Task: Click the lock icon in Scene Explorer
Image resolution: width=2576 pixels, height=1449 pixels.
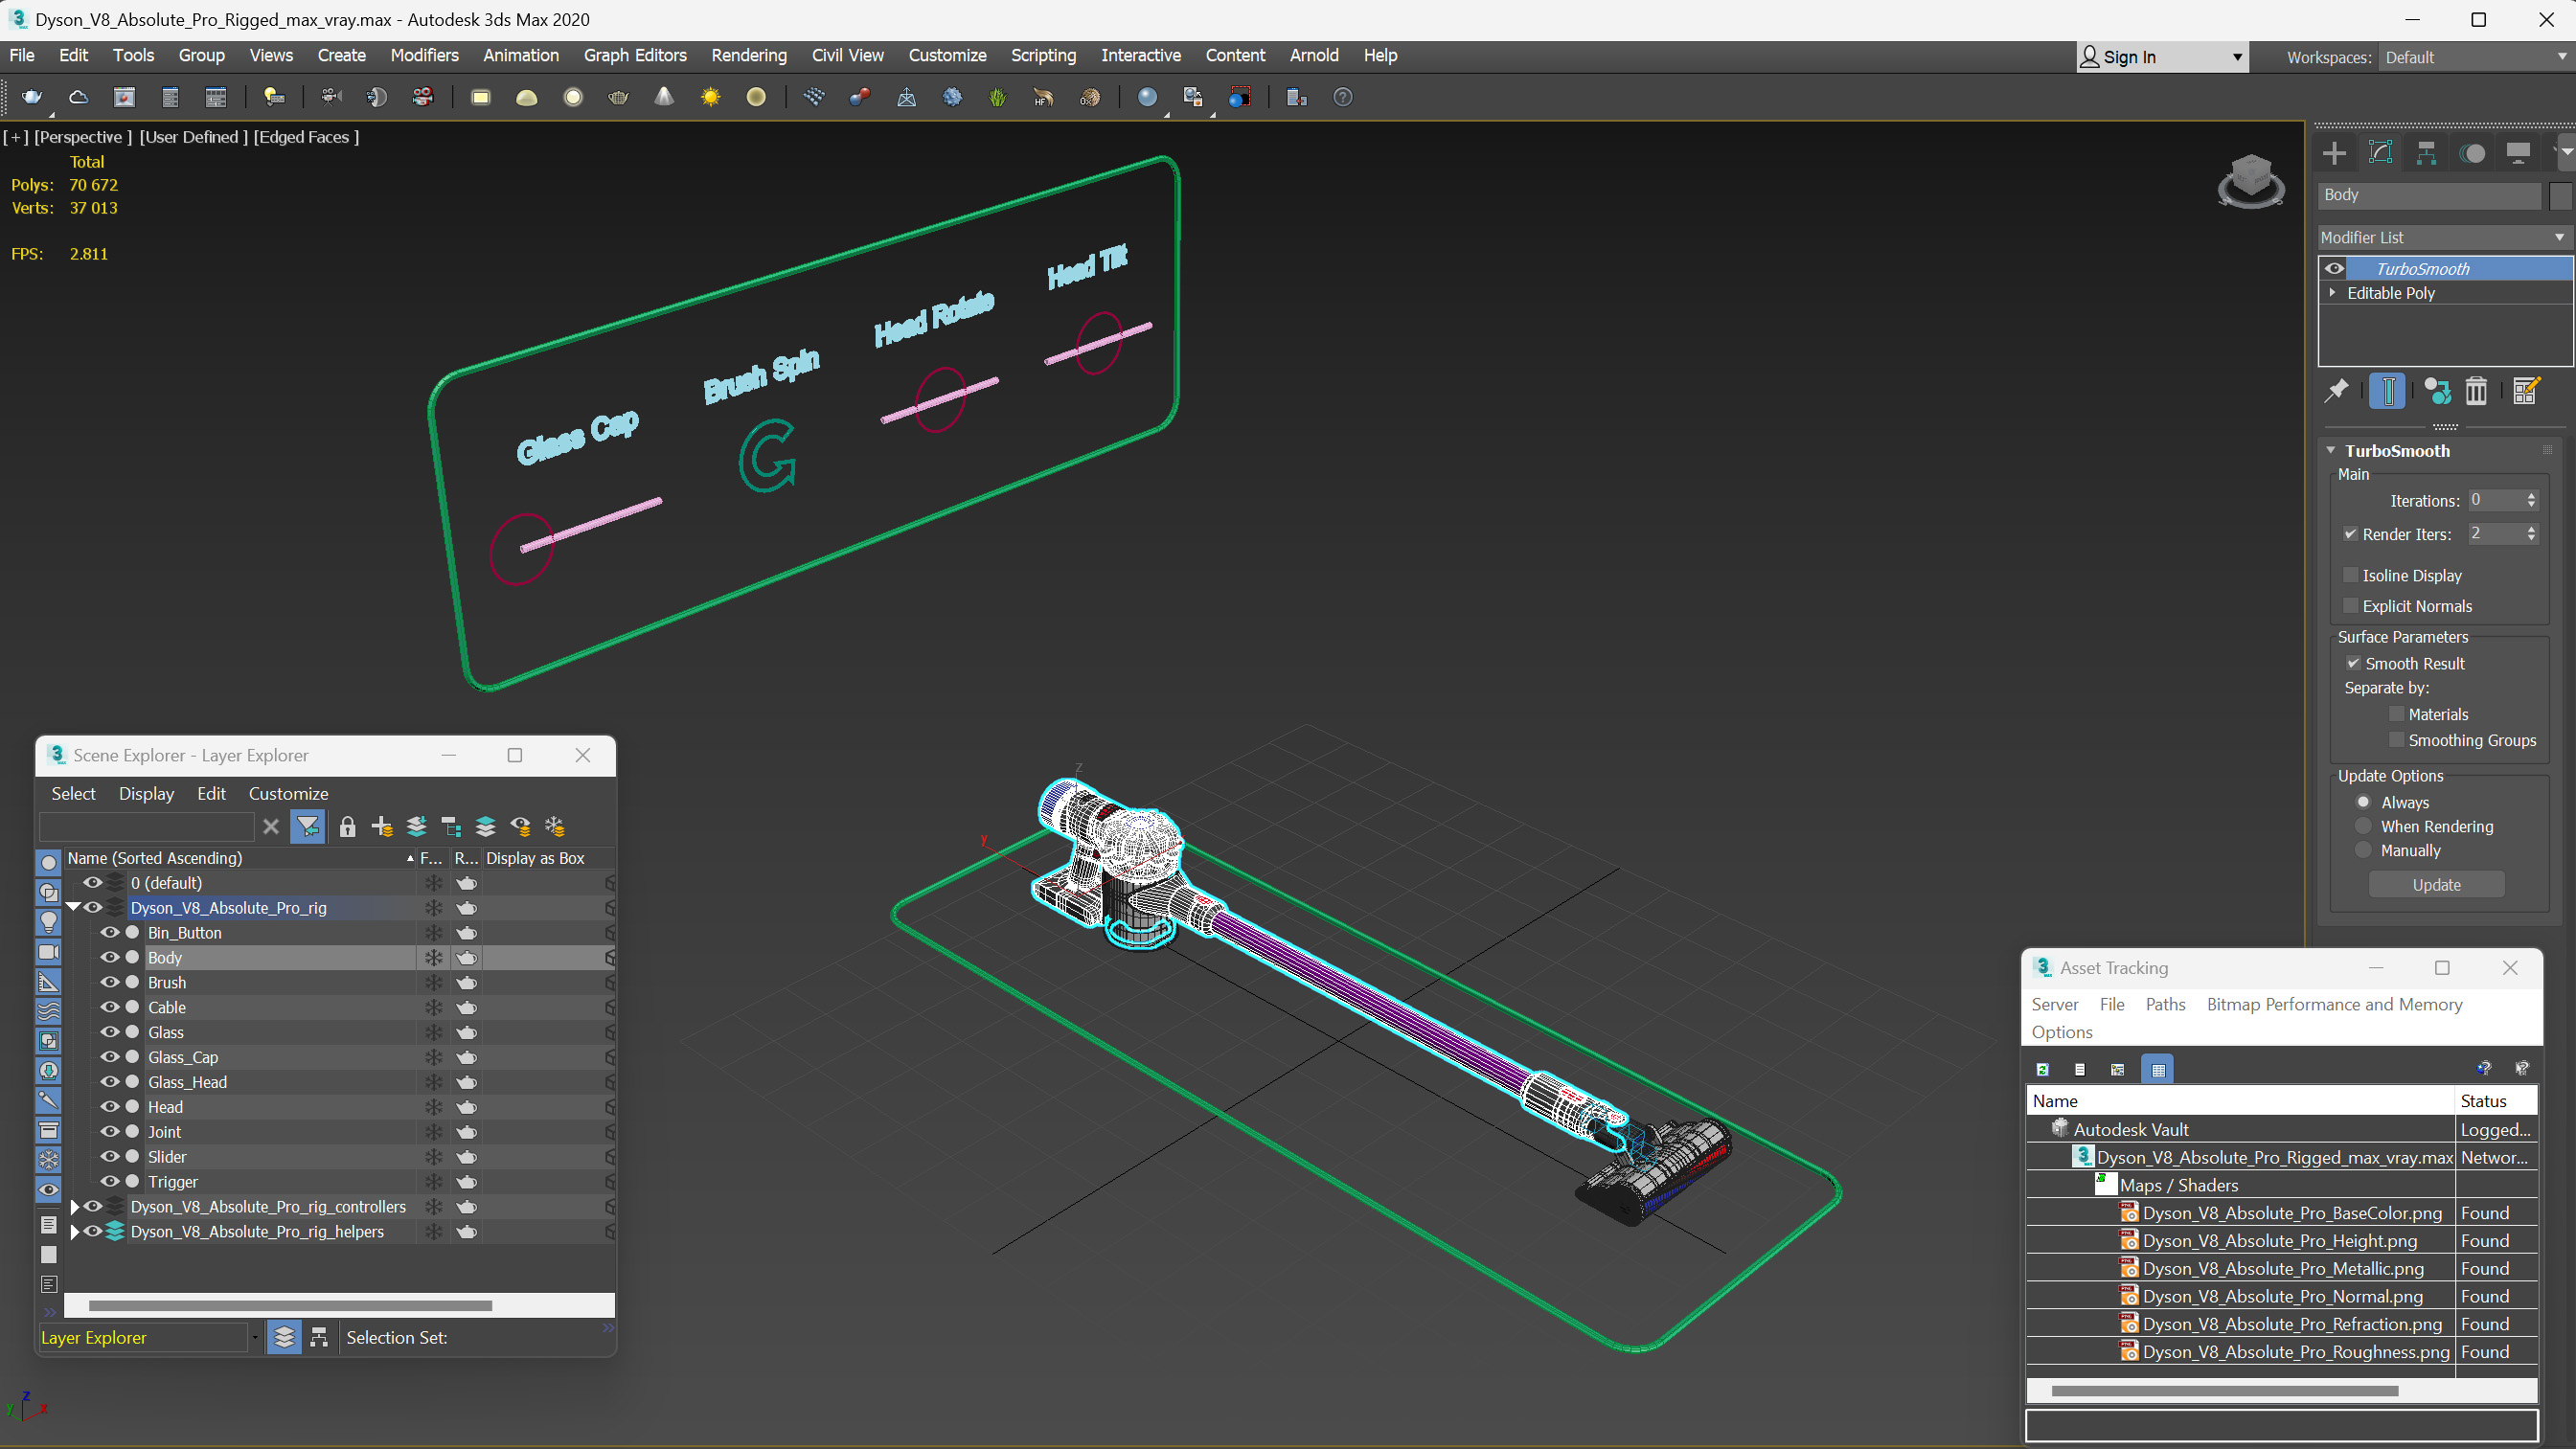Action: tap(347, 827)
